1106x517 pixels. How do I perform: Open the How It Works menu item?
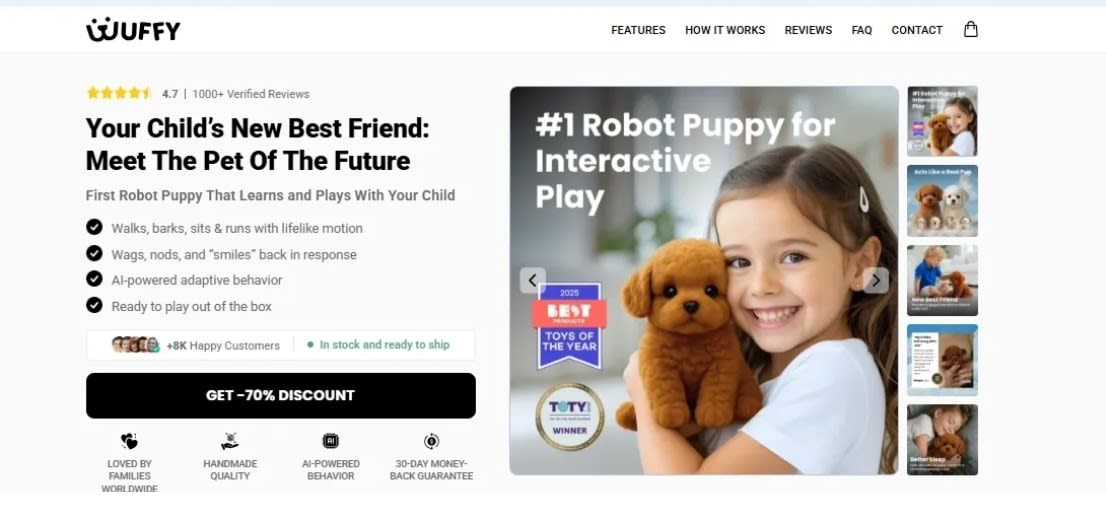tap(725, 30)
